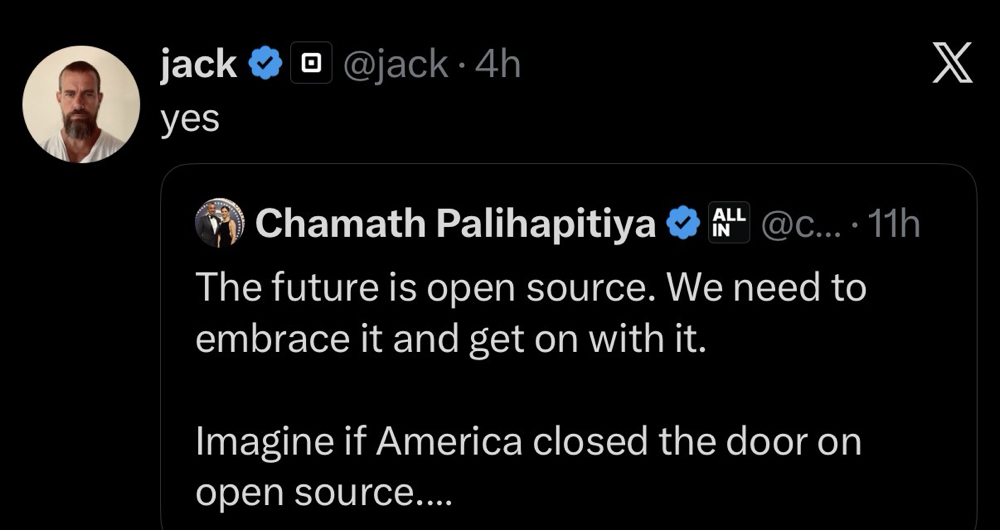Screen dimensions: 1000x530
Task: Open Chamath Palihapitiya's small avatar
Action: [x=219, y=223]
